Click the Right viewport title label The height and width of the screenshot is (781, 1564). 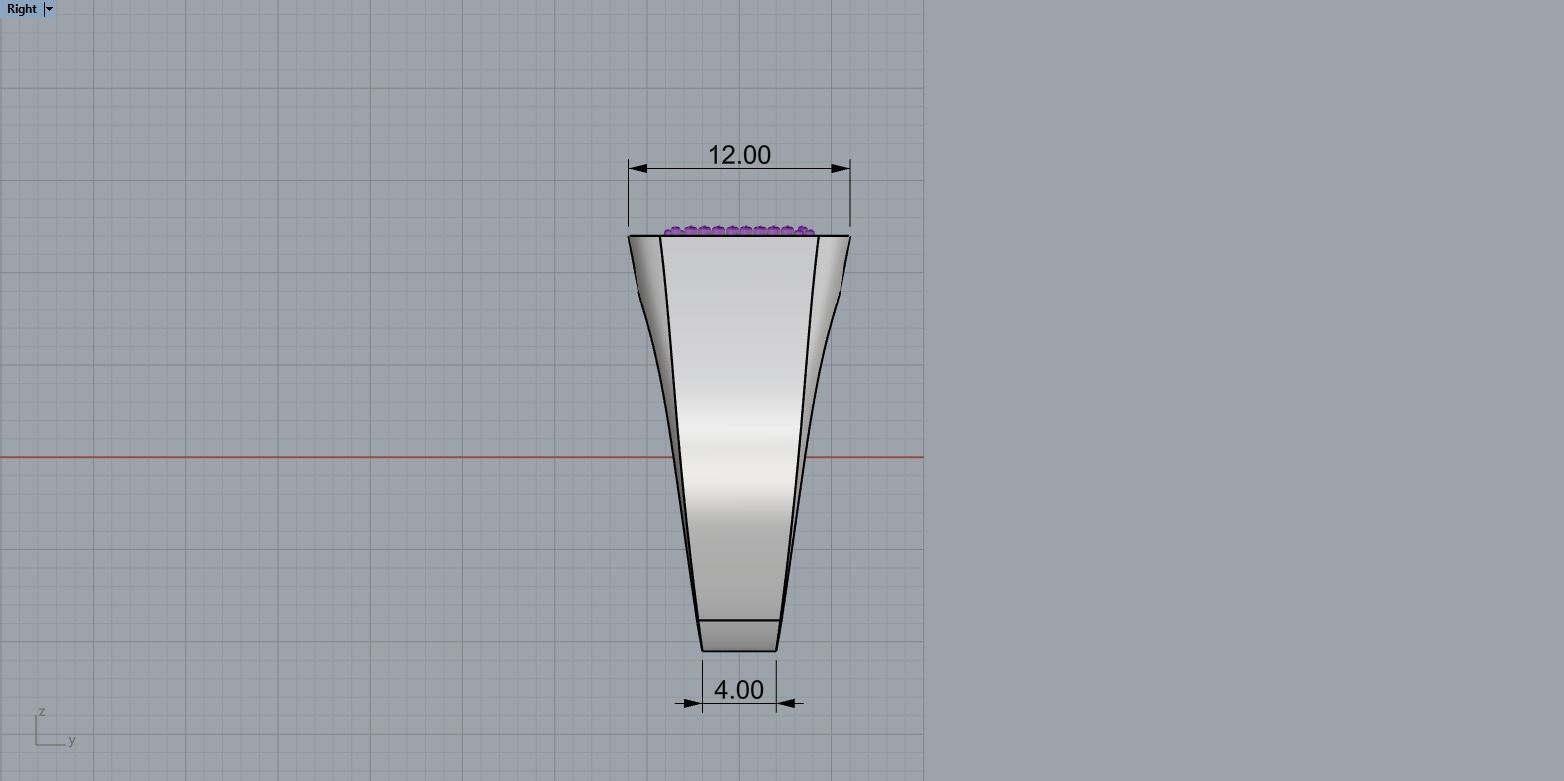21,9
